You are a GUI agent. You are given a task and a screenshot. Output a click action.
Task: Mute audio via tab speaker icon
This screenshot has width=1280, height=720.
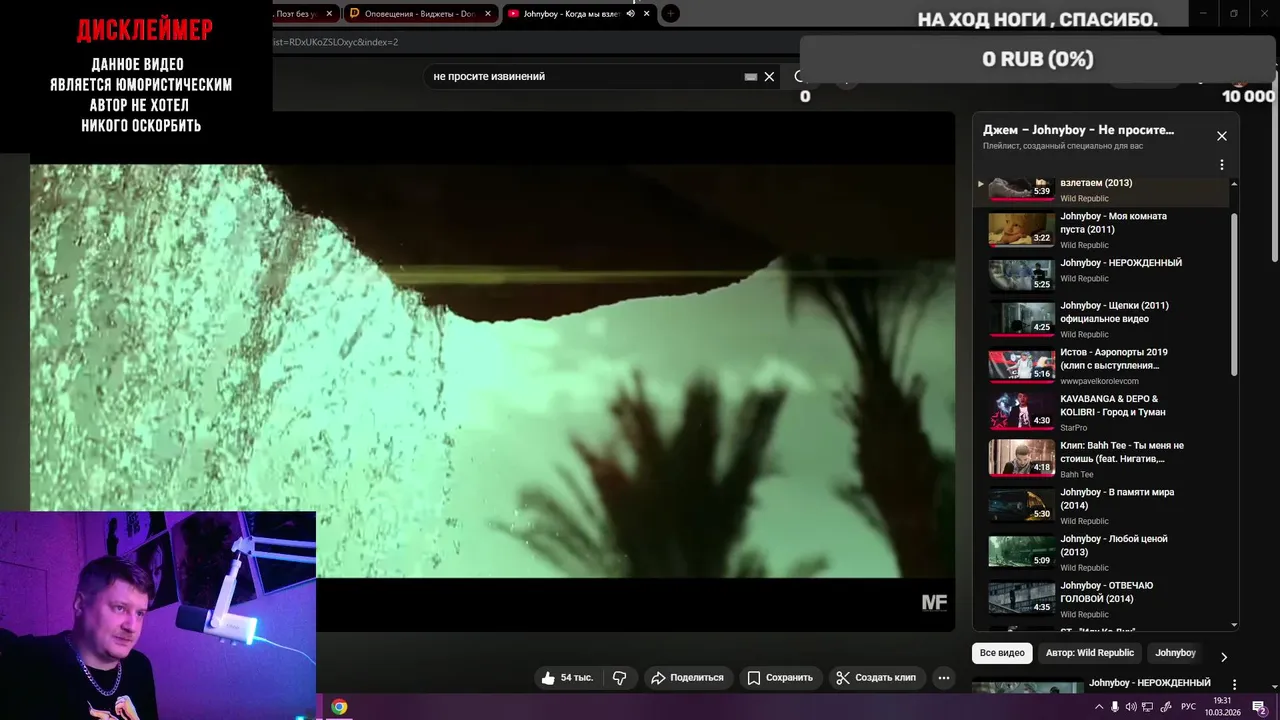pyautogui.click(x=630, y=13)
